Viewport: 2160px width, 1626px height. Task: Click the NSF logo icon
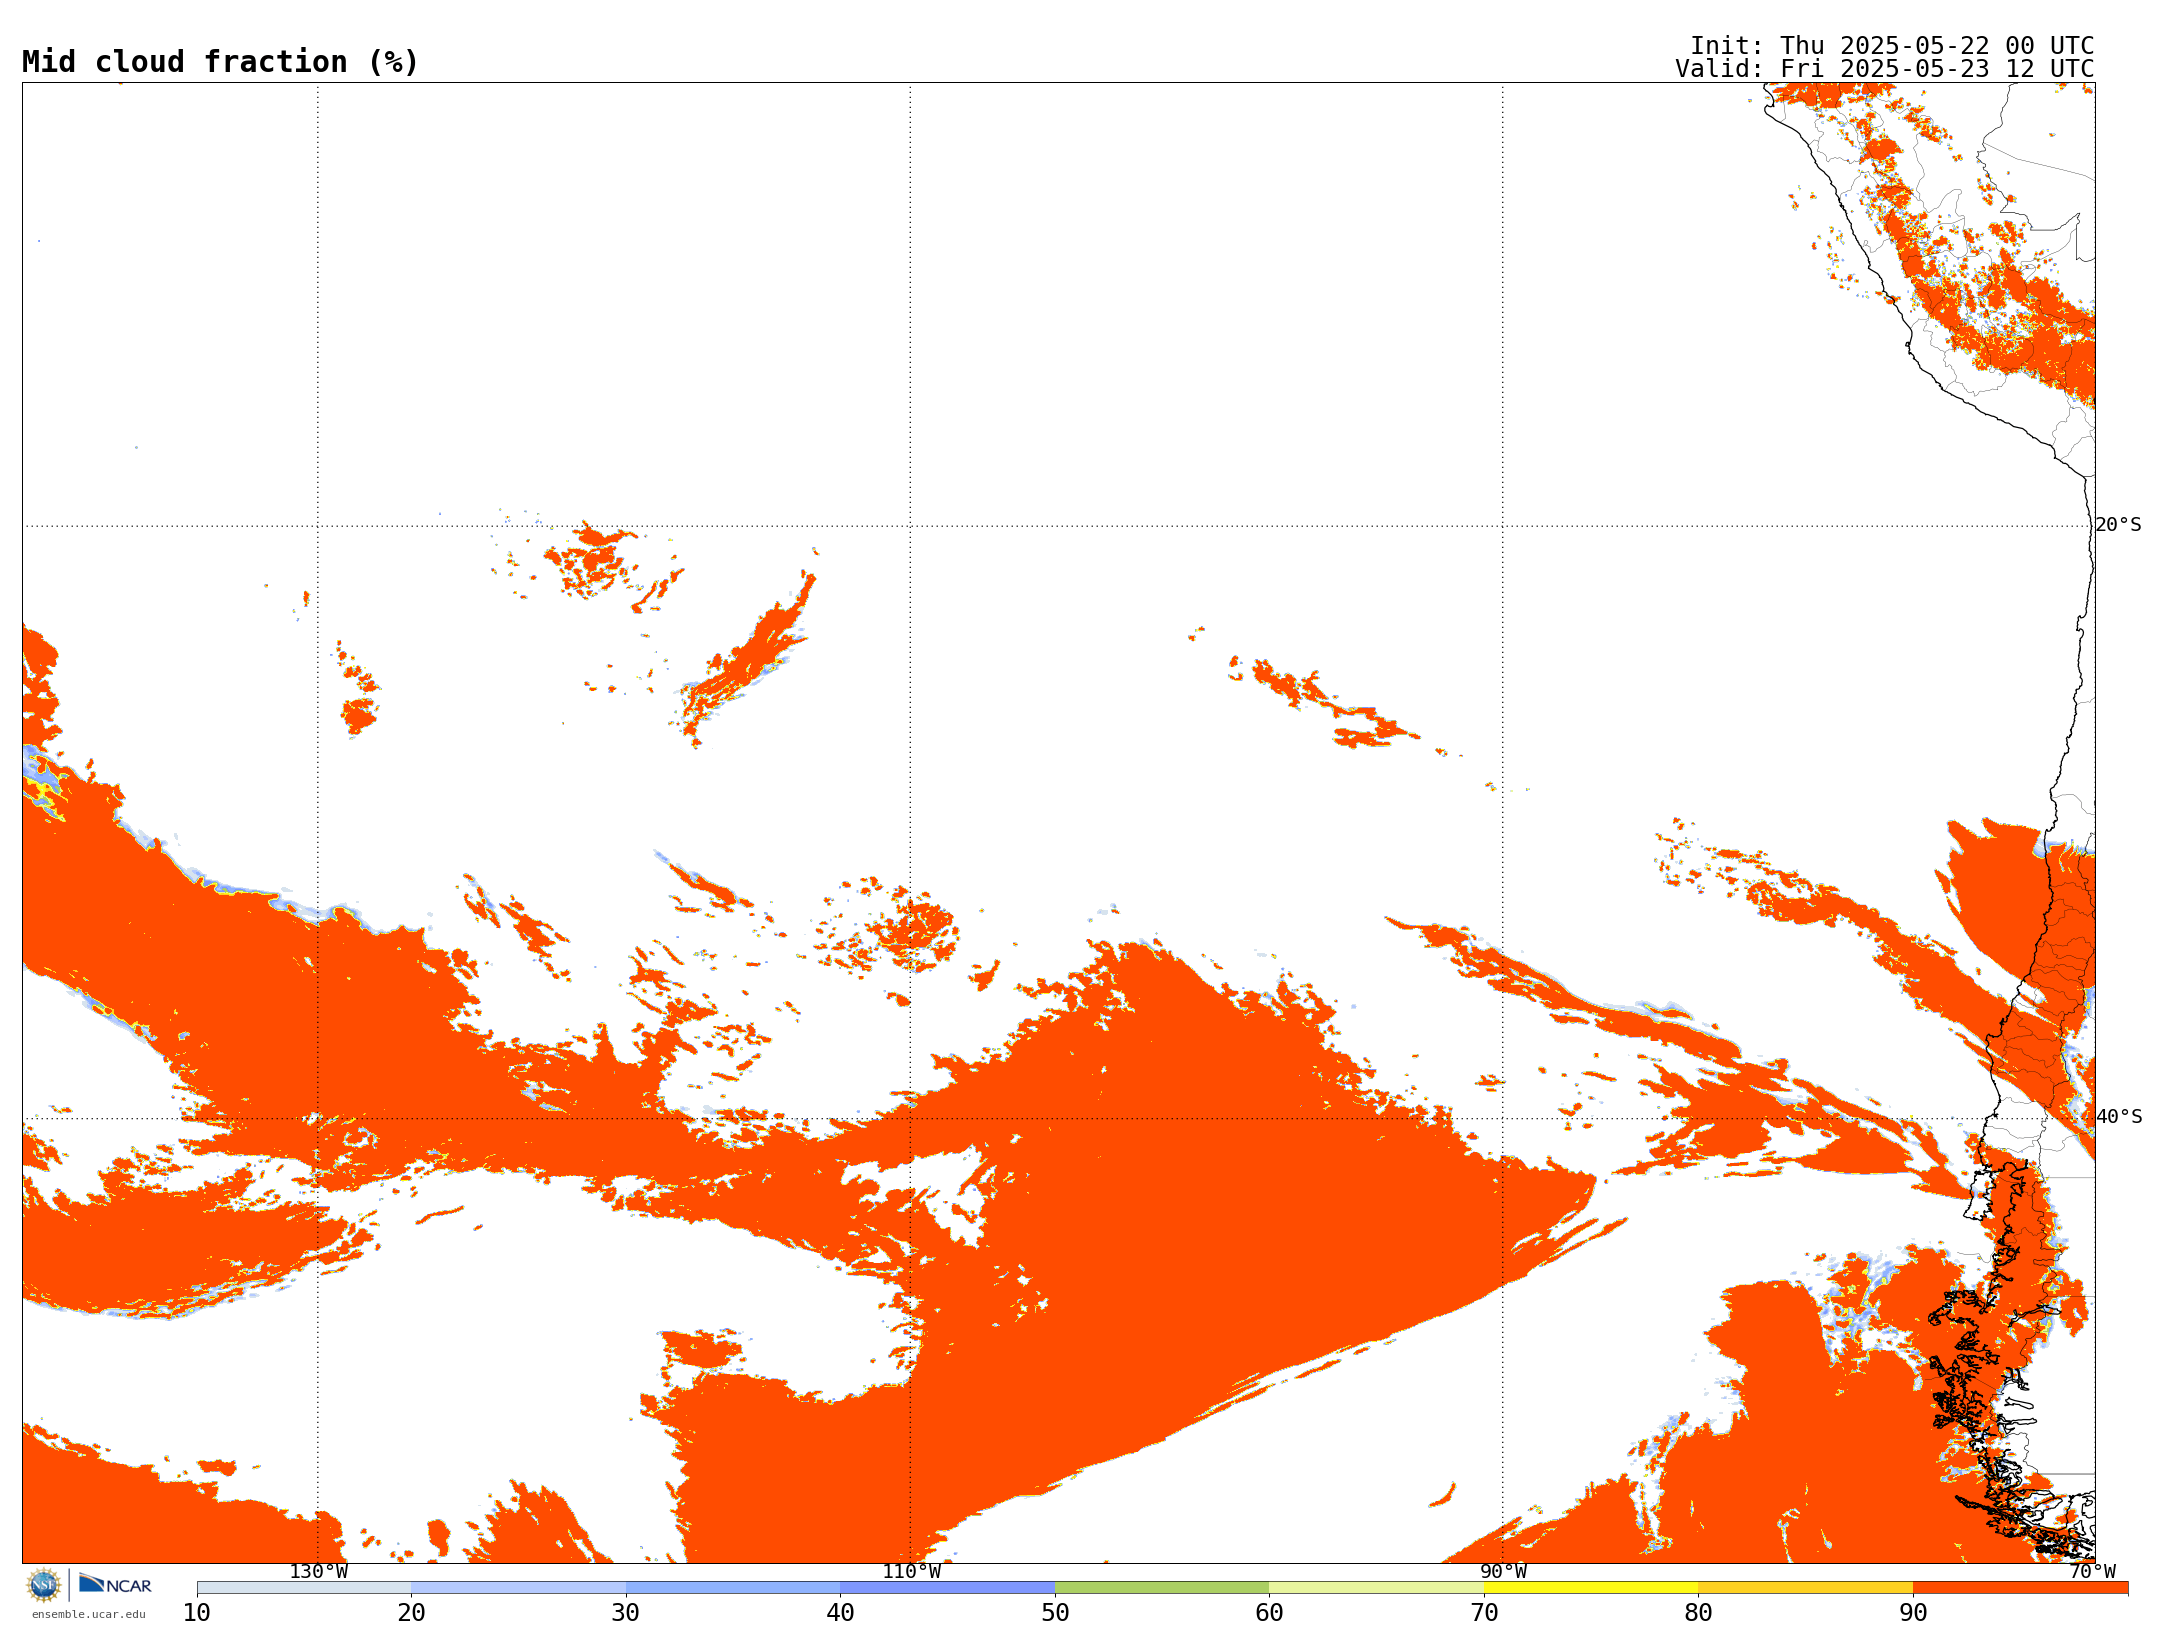[x=44, y=1585]
